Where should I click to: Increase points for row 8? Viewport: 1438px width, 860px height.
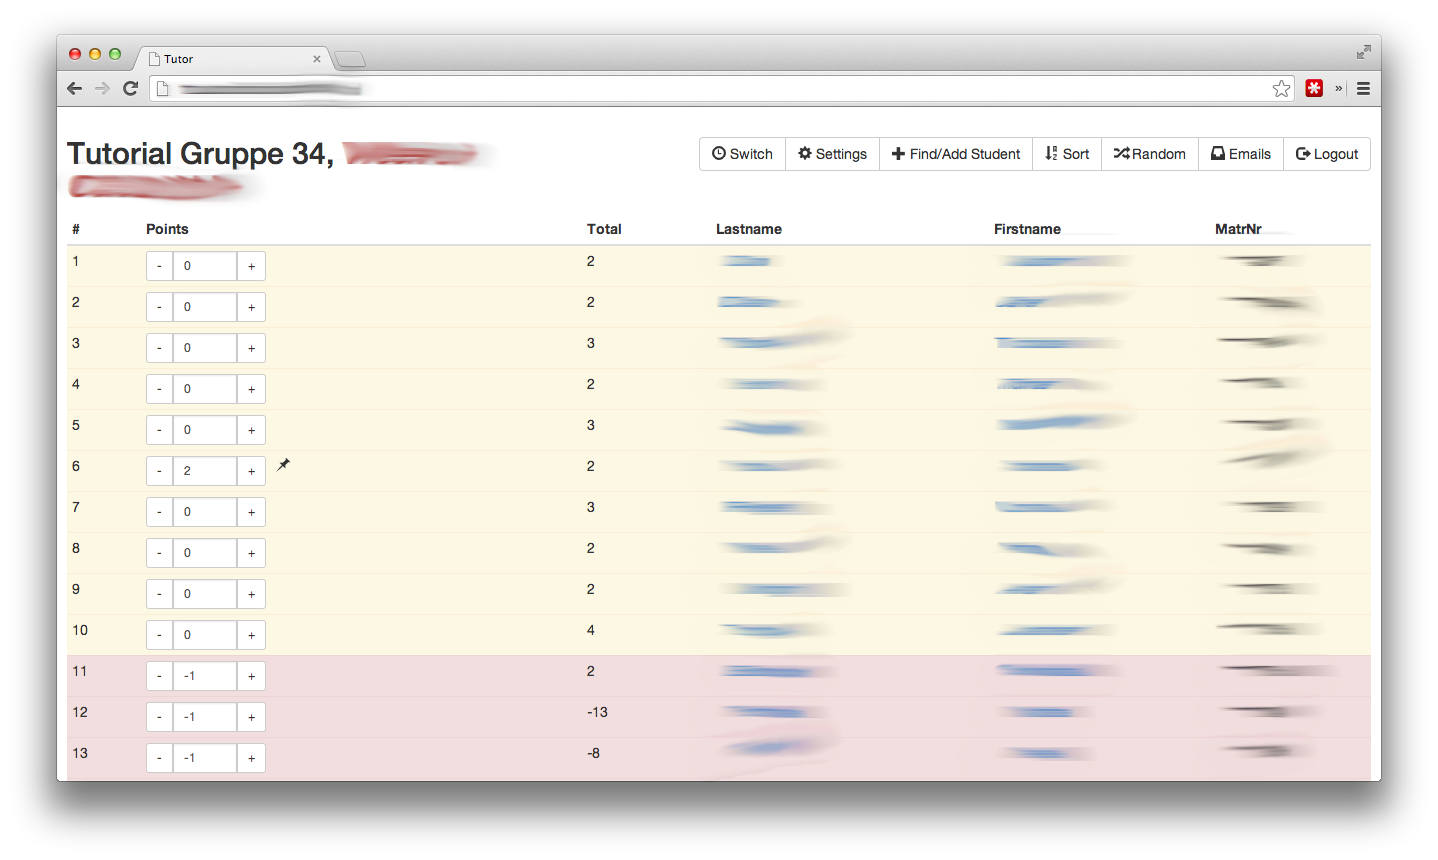pyautogui.click(x=251, y=553)
